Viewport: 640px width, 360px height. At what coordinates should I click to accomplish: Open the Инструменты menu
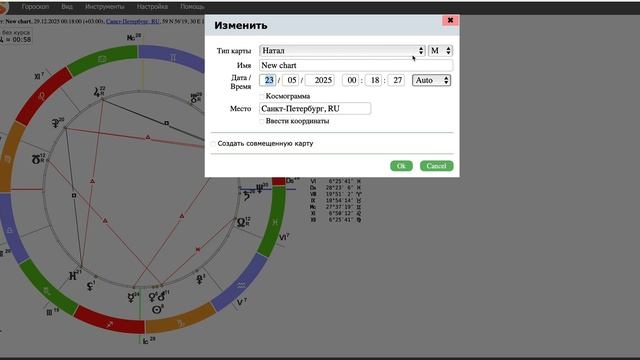(x=104, y=7)
